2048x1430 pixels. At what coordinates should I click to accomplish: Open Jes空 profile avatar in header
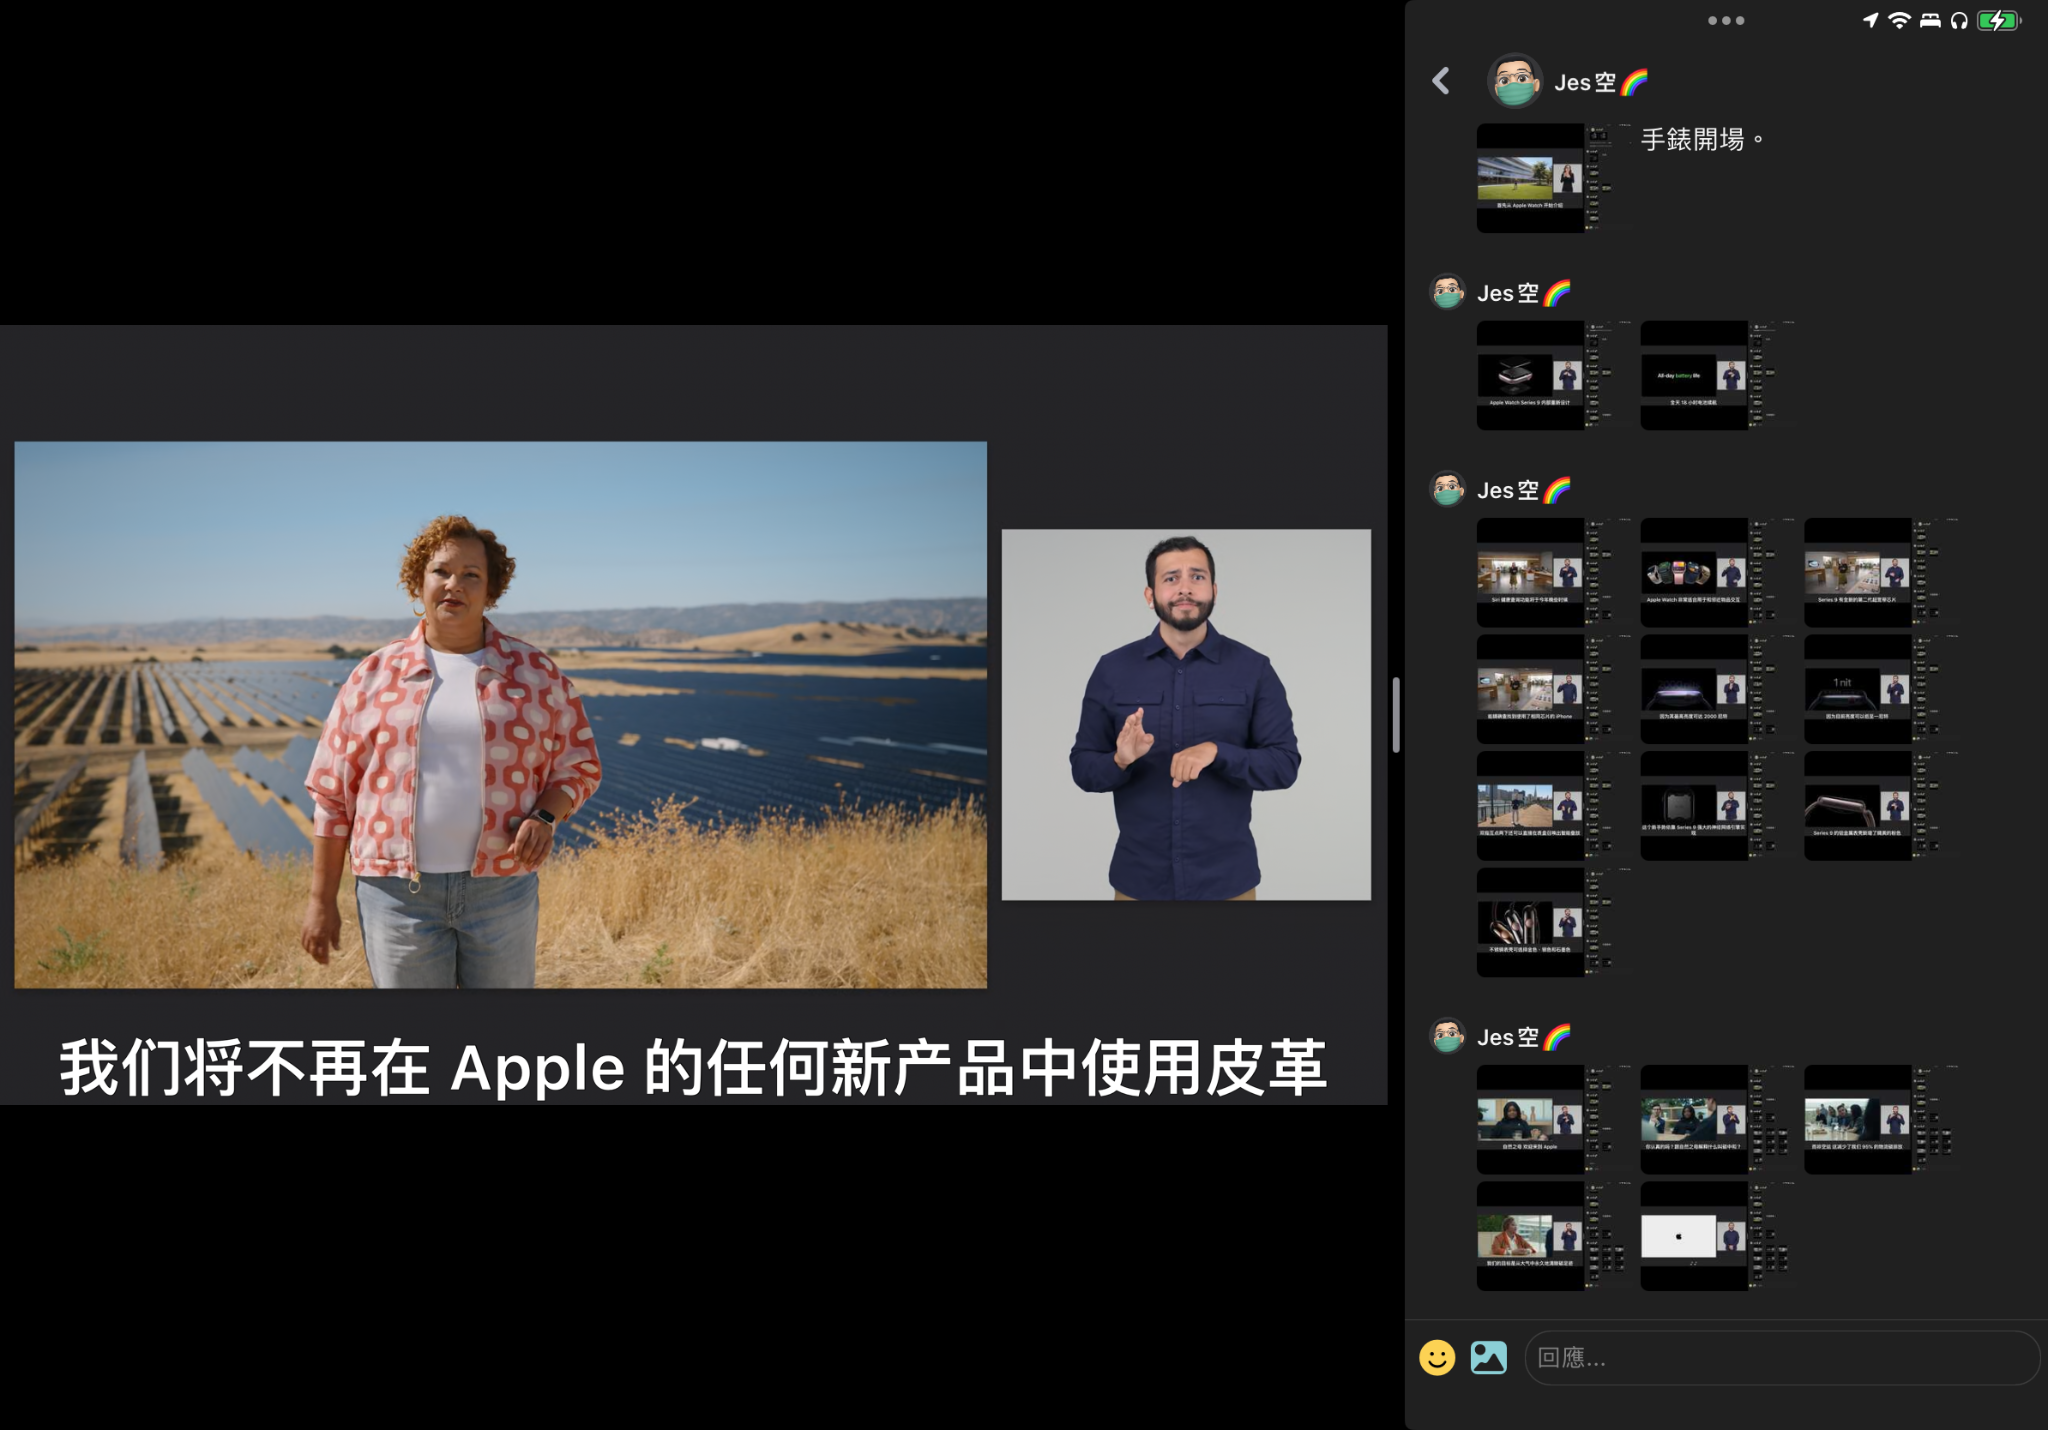[1515, 81]
